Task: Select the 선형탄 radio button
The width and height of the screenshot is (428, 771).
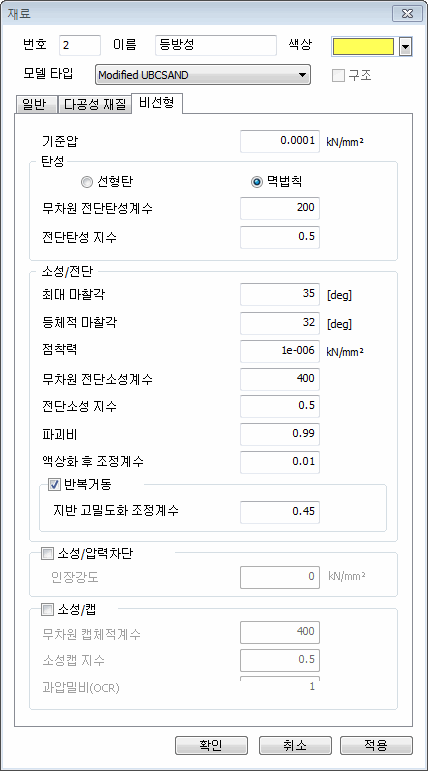Action: click(87, 182)
